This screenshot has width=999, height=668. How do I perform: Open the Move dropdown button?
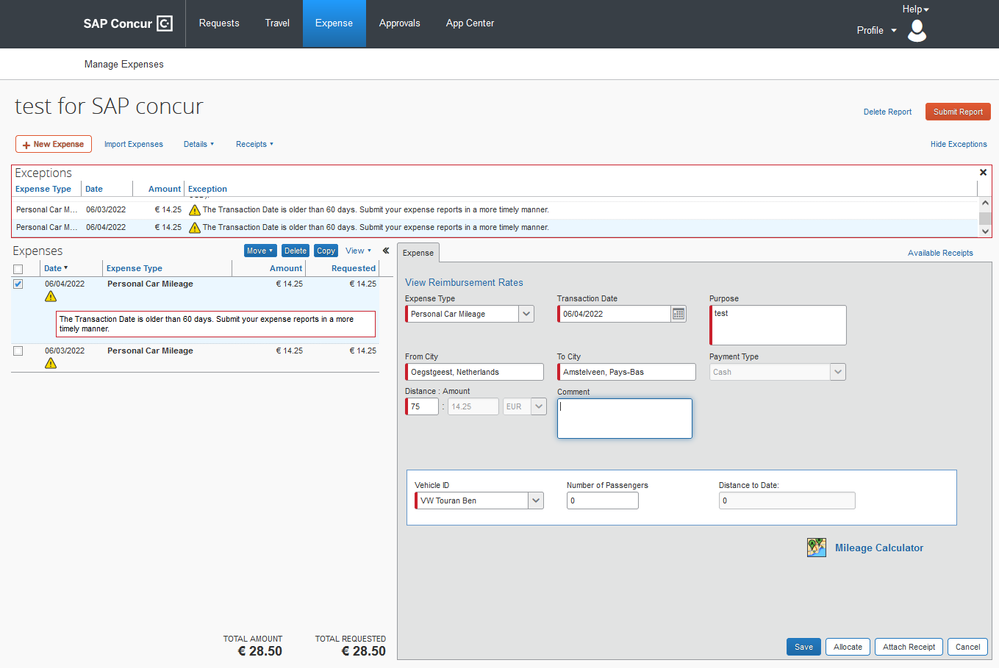260,251
